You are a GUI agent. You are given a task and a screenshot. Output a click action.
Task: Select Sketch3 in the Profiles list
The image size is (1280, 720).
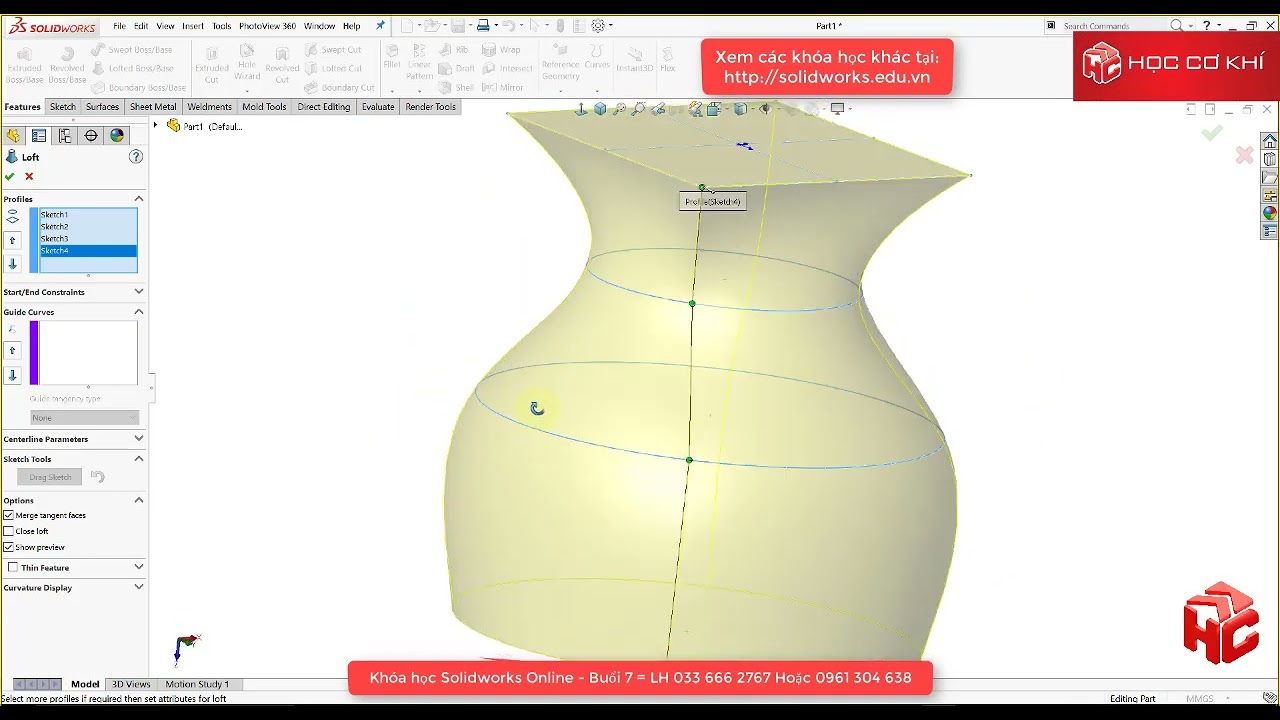(x=88, y=238)
